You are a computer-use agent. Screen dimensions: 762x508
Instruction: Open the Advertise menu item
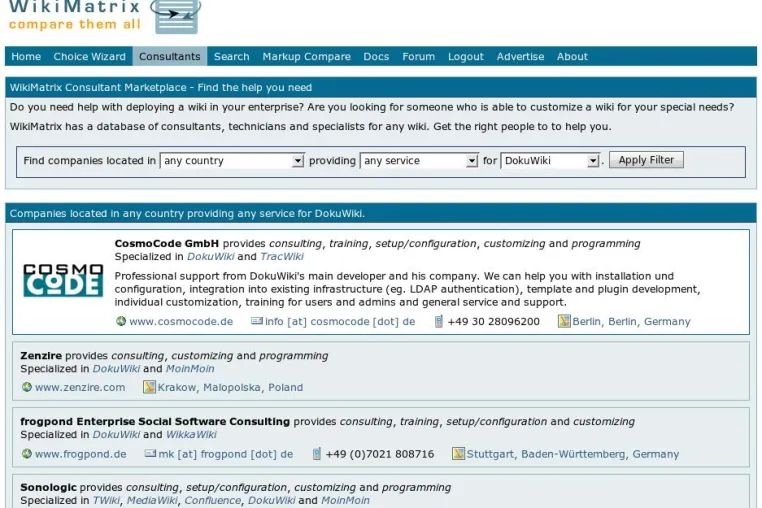point(520,56)
